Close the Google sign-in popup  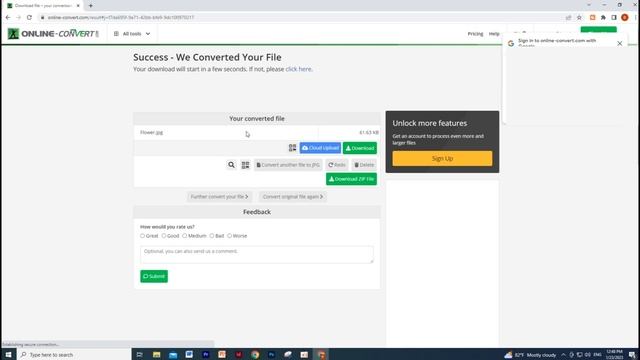[620, 43]
